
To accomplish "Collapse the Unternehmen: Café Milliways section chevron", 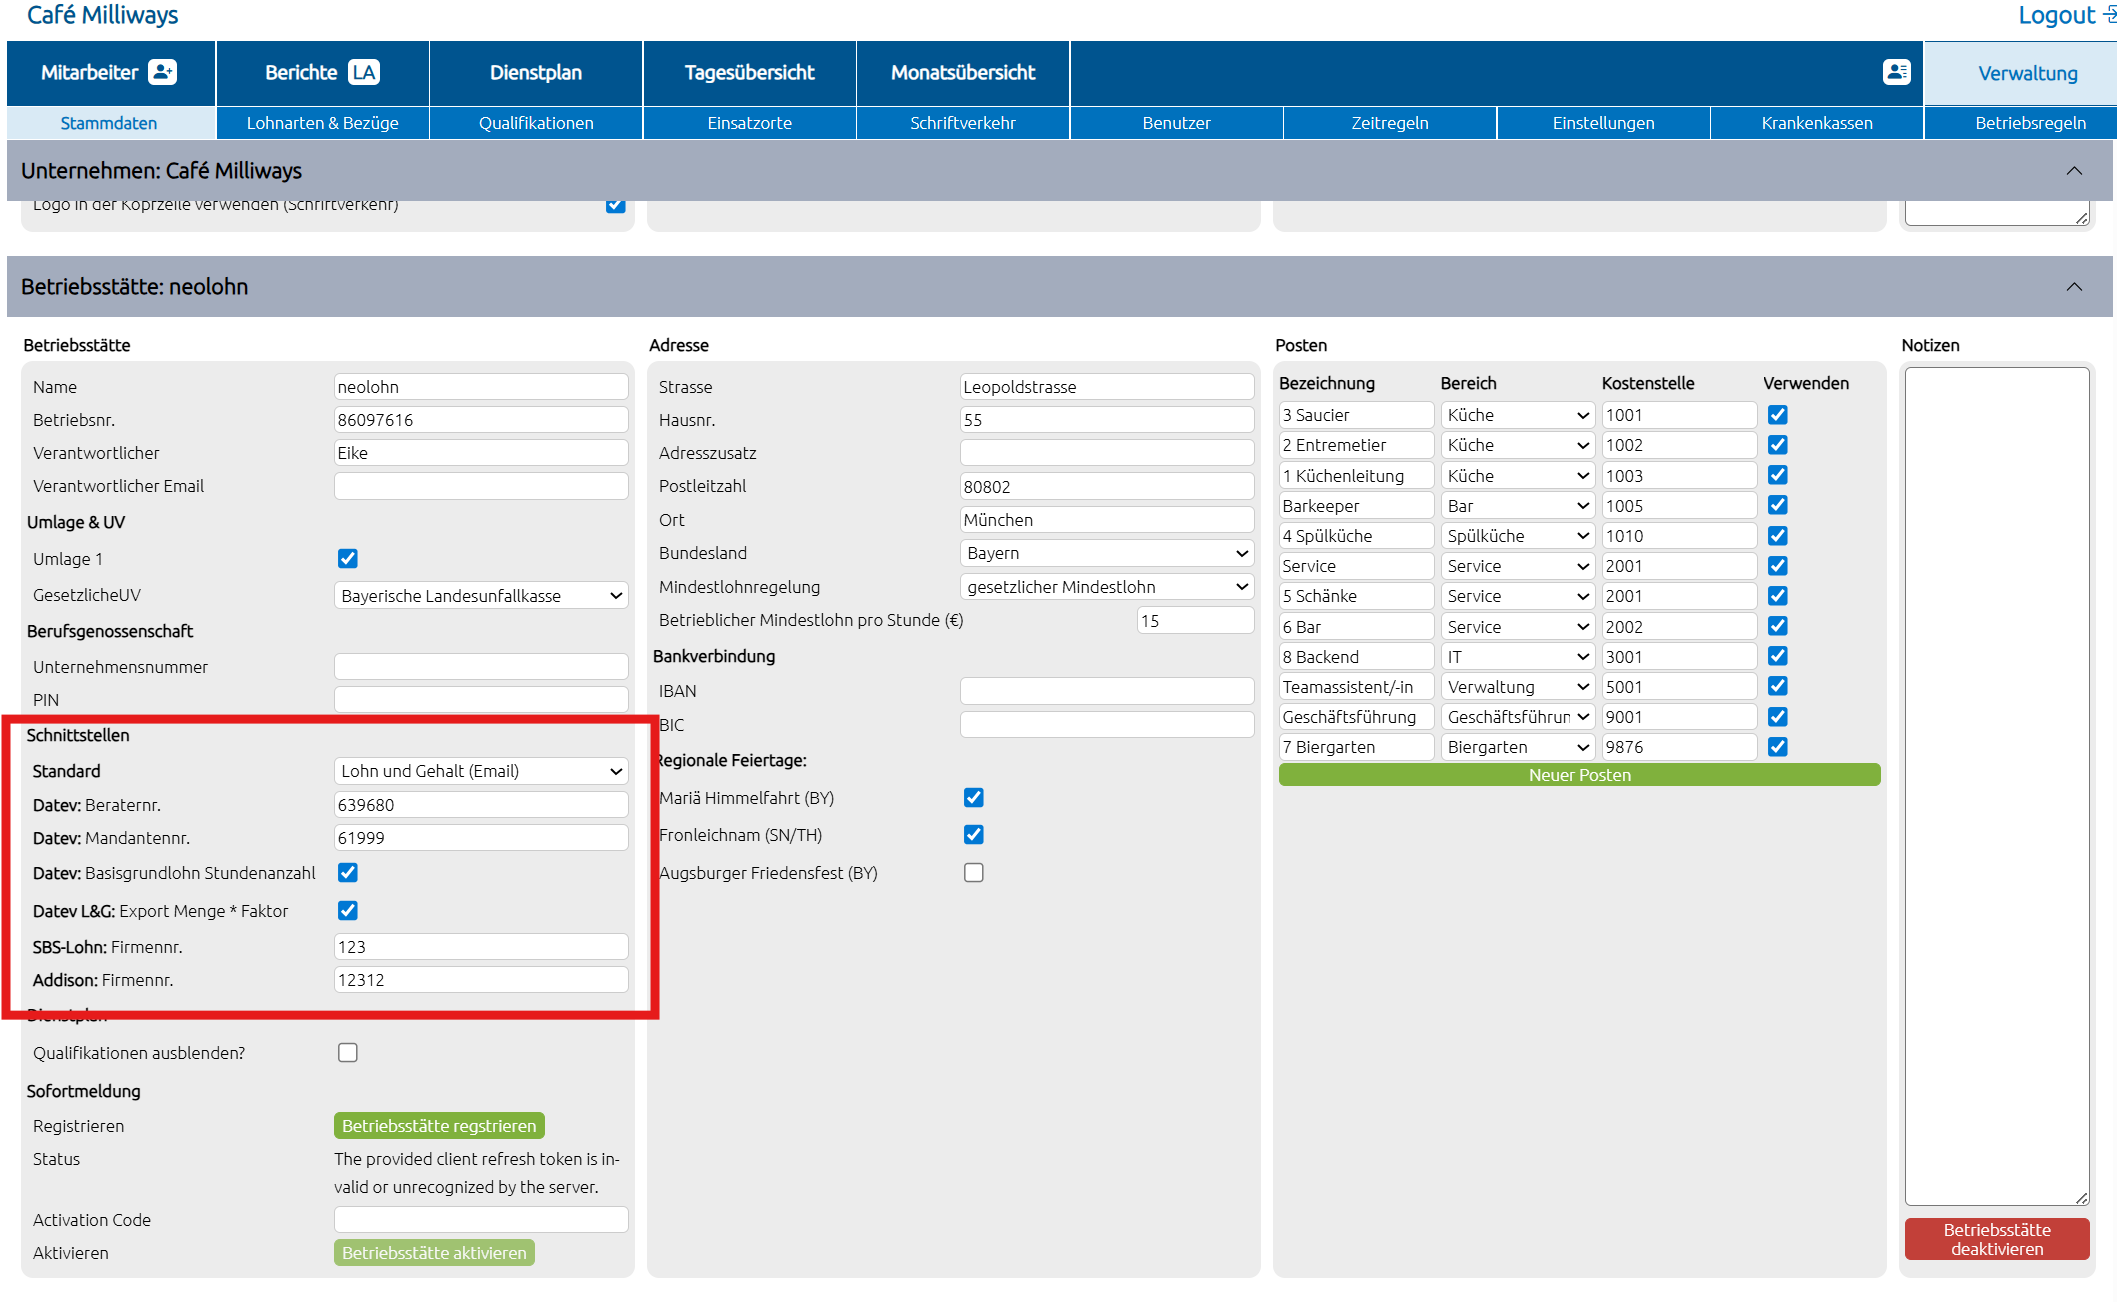I will (x=2074, y=171).
